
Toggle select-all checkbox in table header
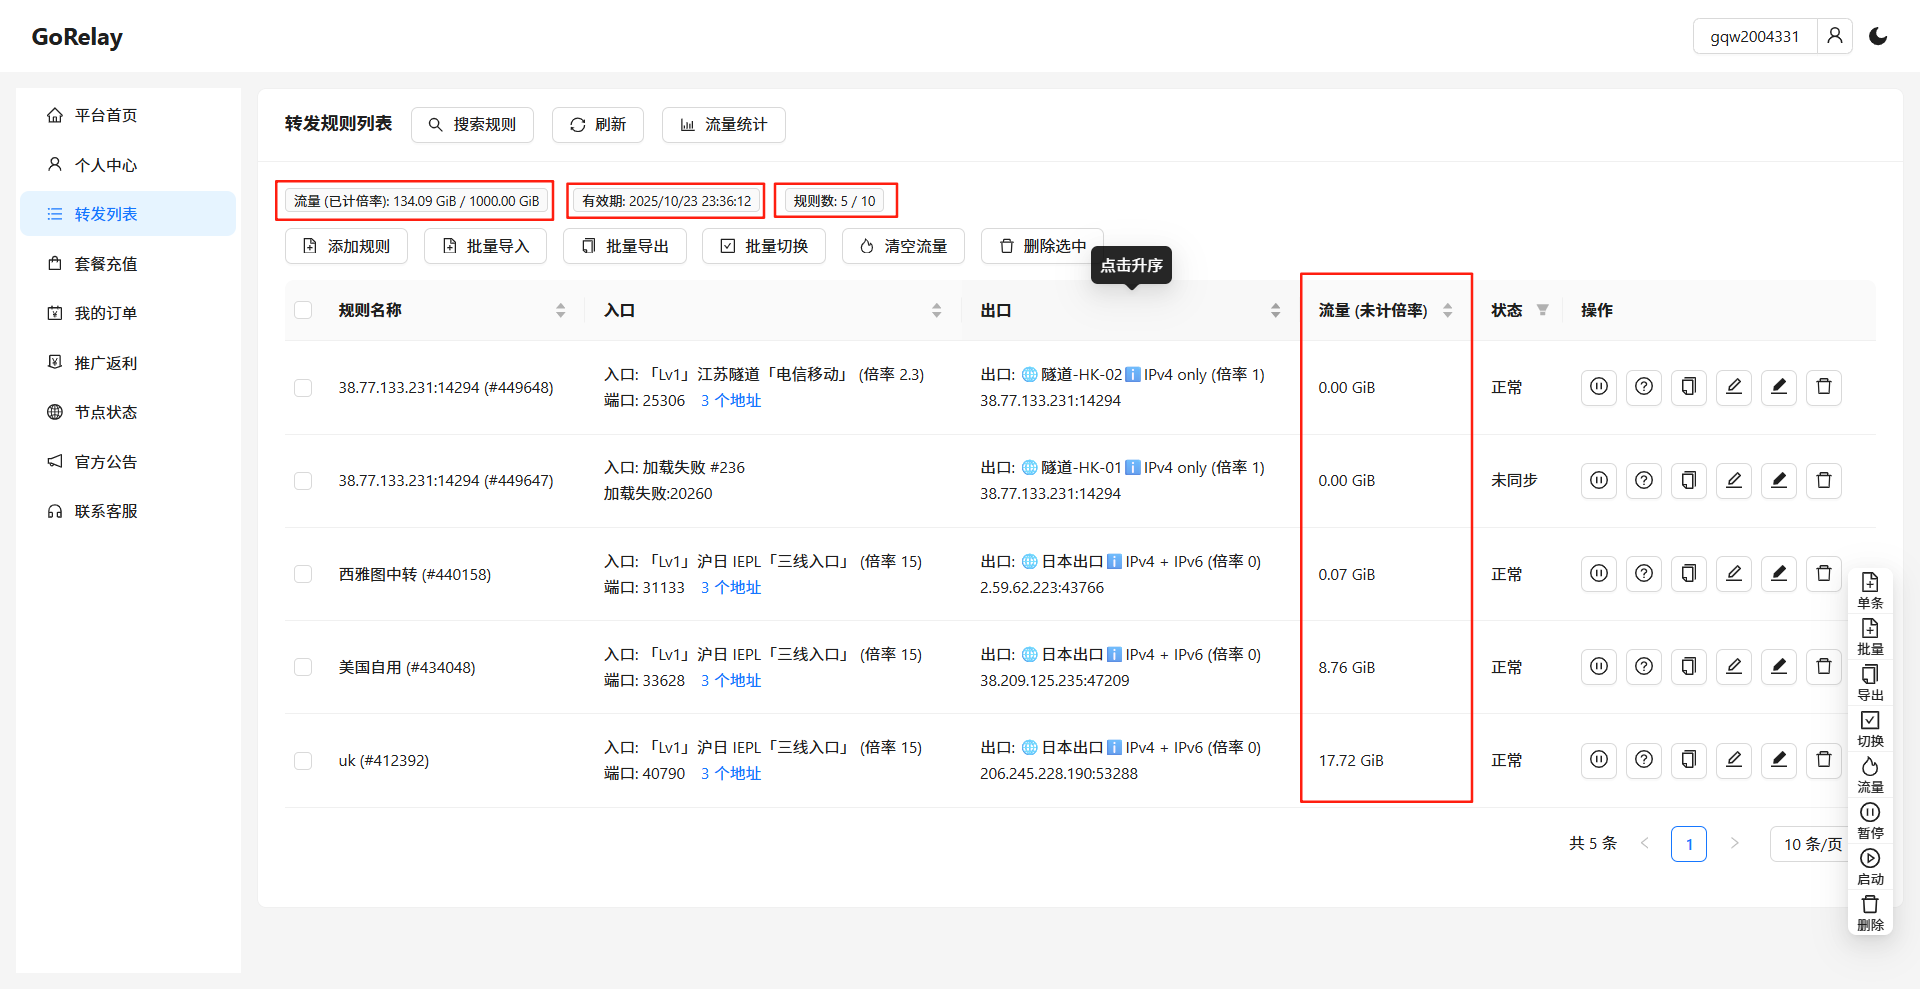(303, 310)
